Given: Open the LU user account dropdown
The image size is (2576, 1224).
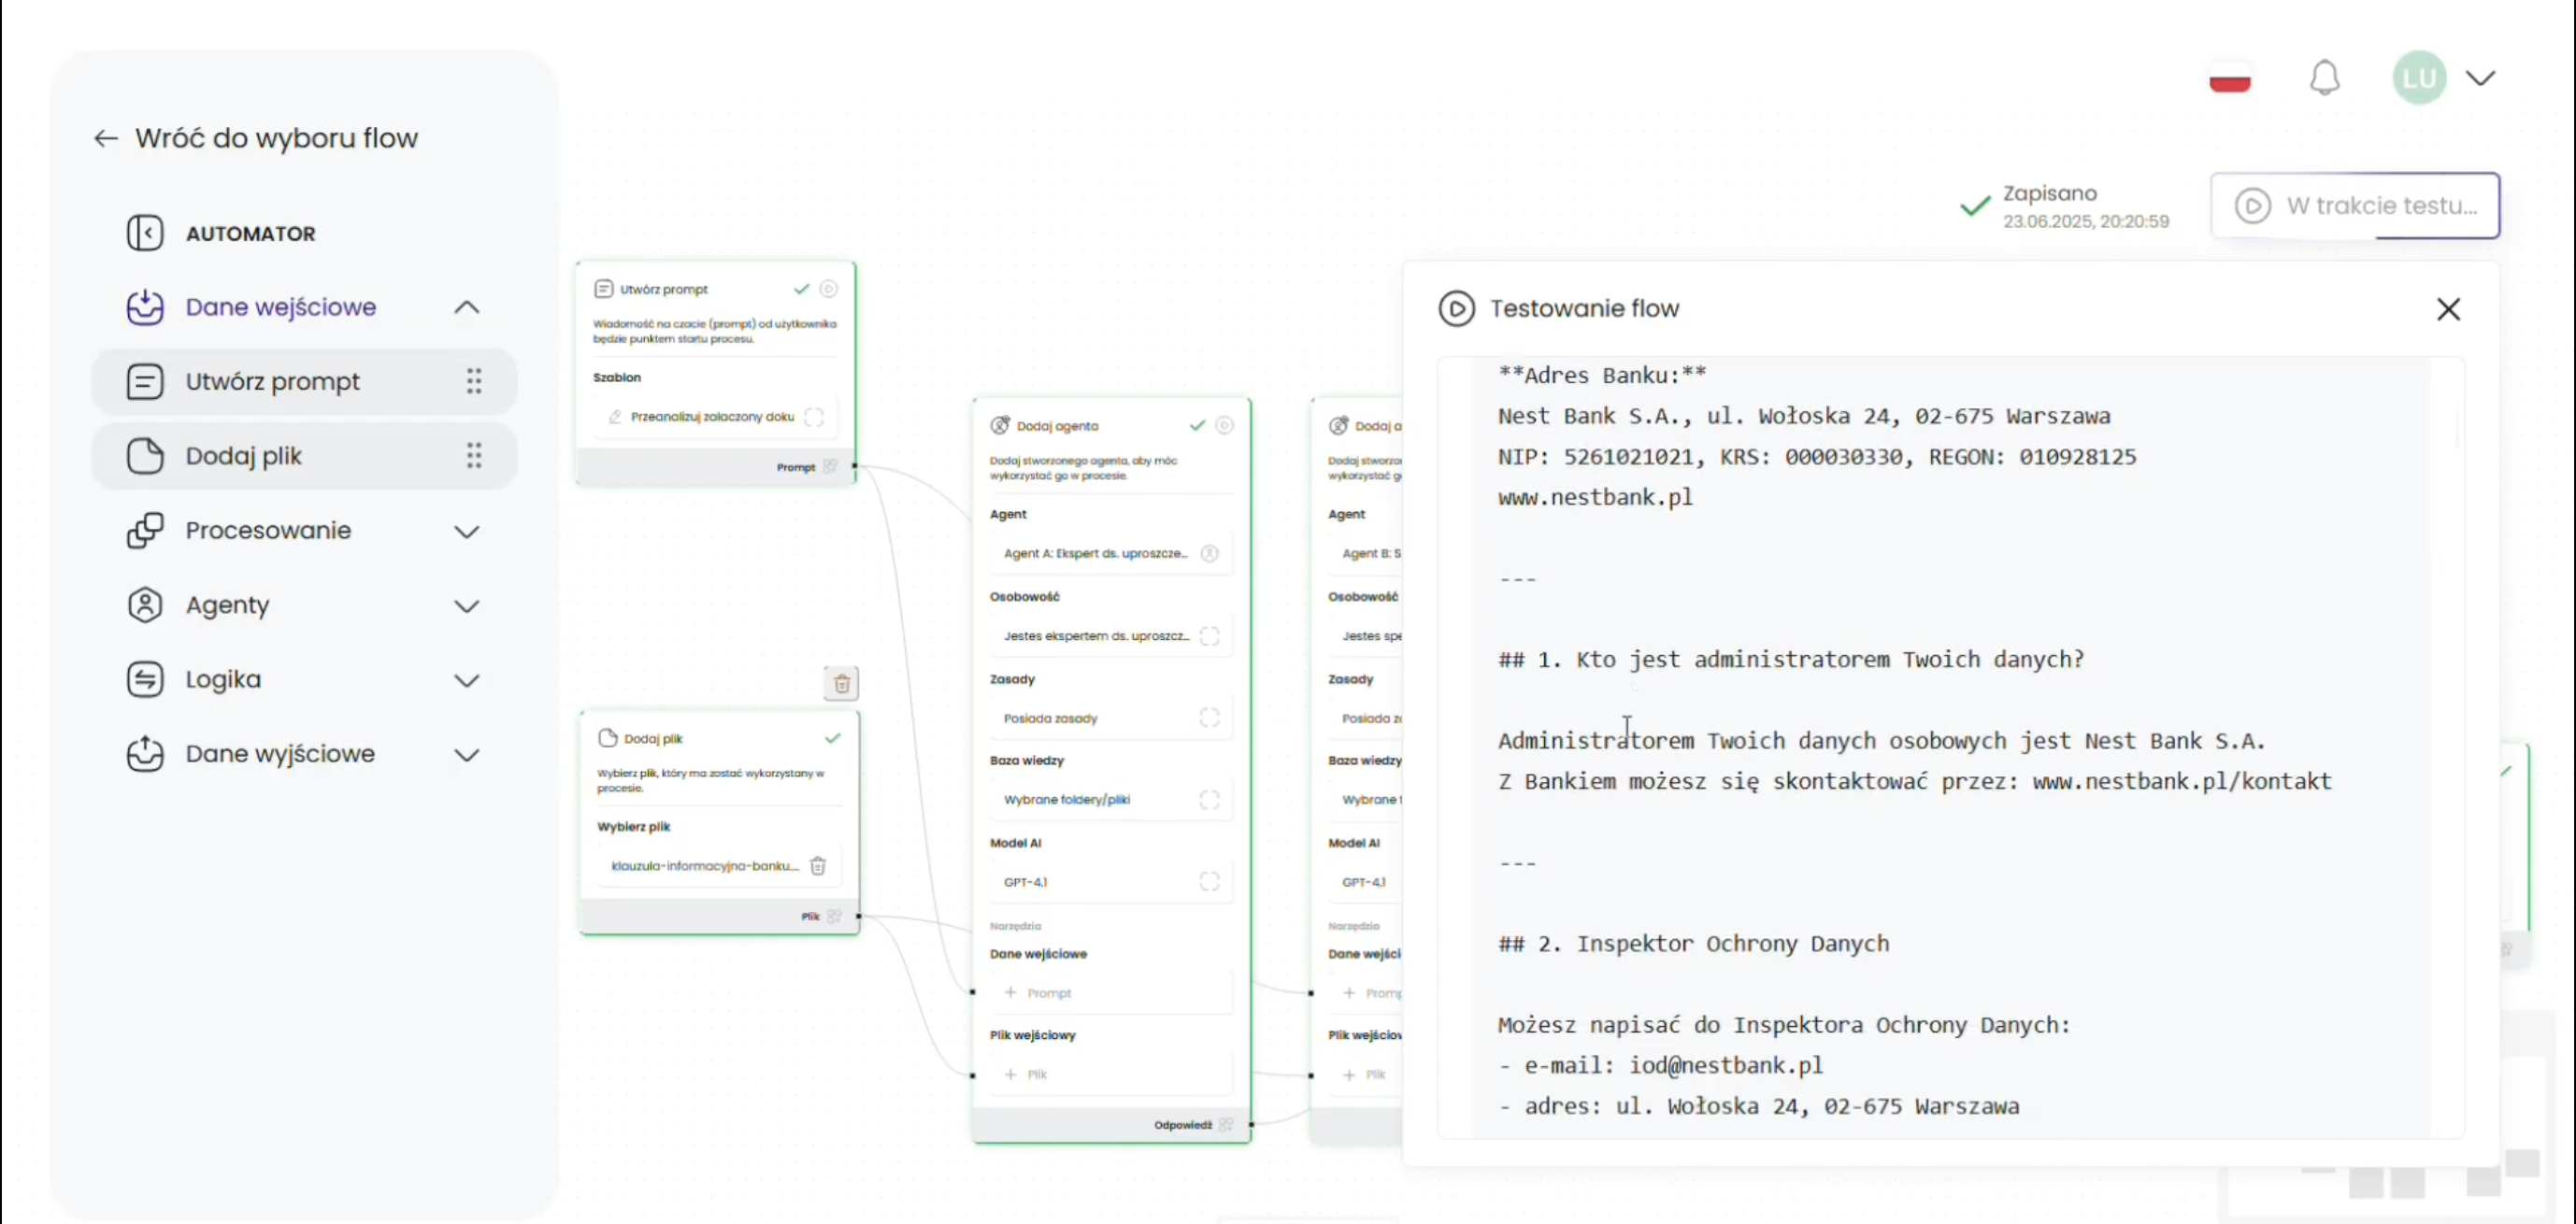Looking at the screenshot, I should coord(2480,78).
